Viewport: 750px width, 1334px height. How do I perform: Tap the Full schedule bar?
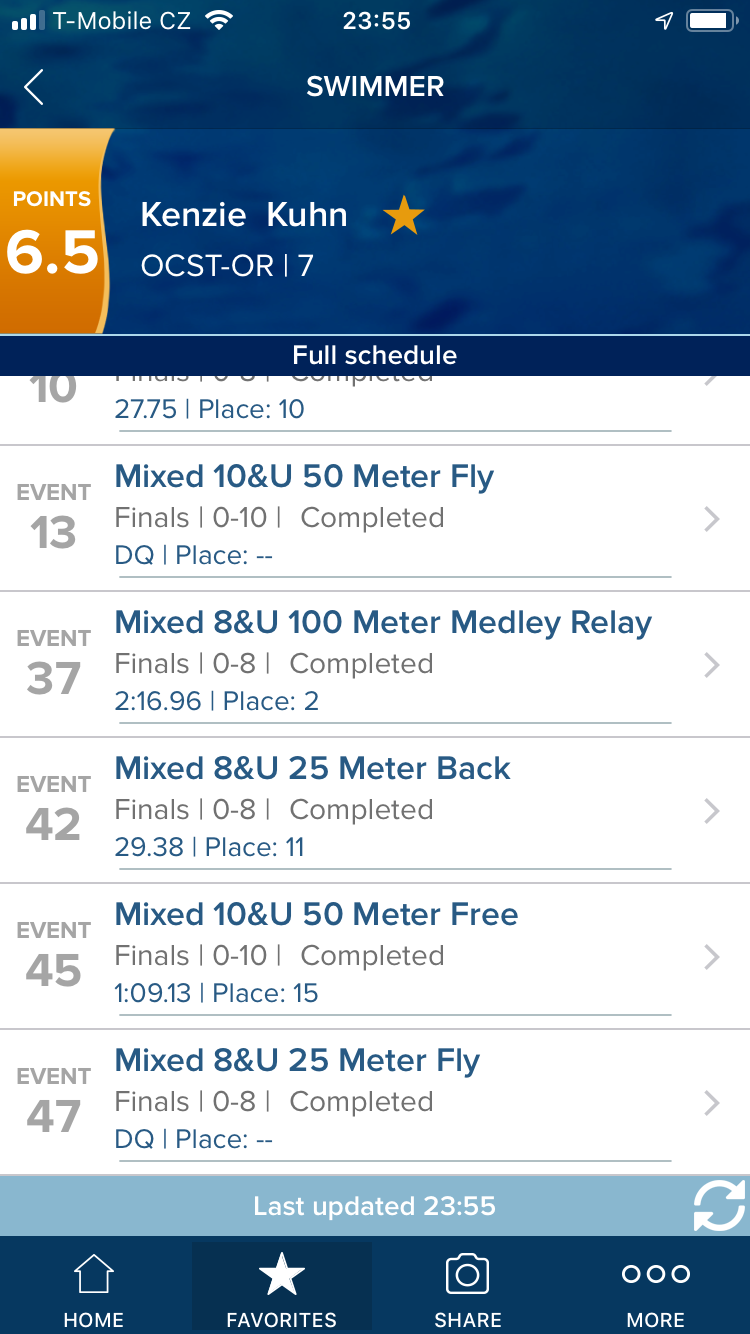click(375, 355)
